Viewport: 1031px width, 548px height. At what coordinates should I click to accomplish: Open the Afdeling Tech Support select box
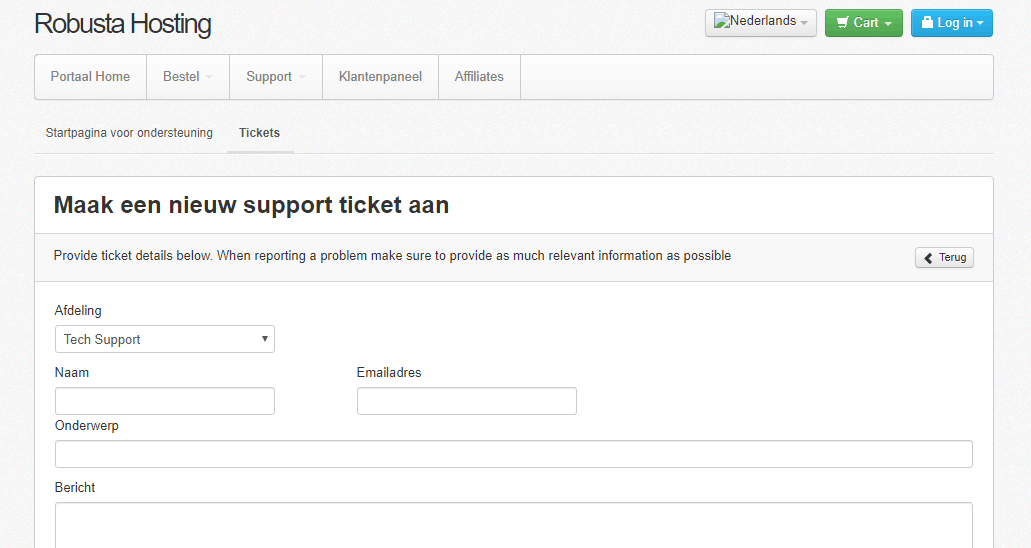coord(165,339)
